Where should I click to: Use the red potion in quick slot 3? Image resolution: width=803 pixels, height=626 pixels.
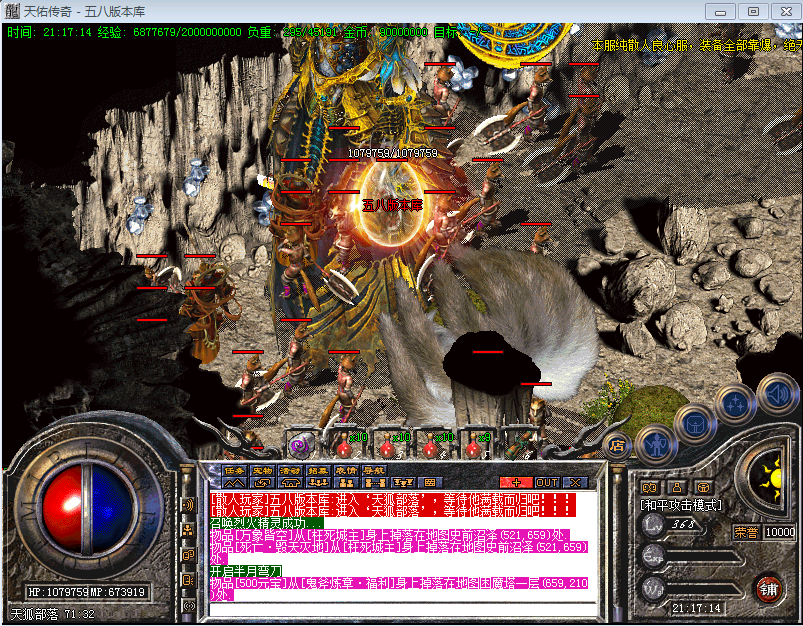tap(388, 447)
